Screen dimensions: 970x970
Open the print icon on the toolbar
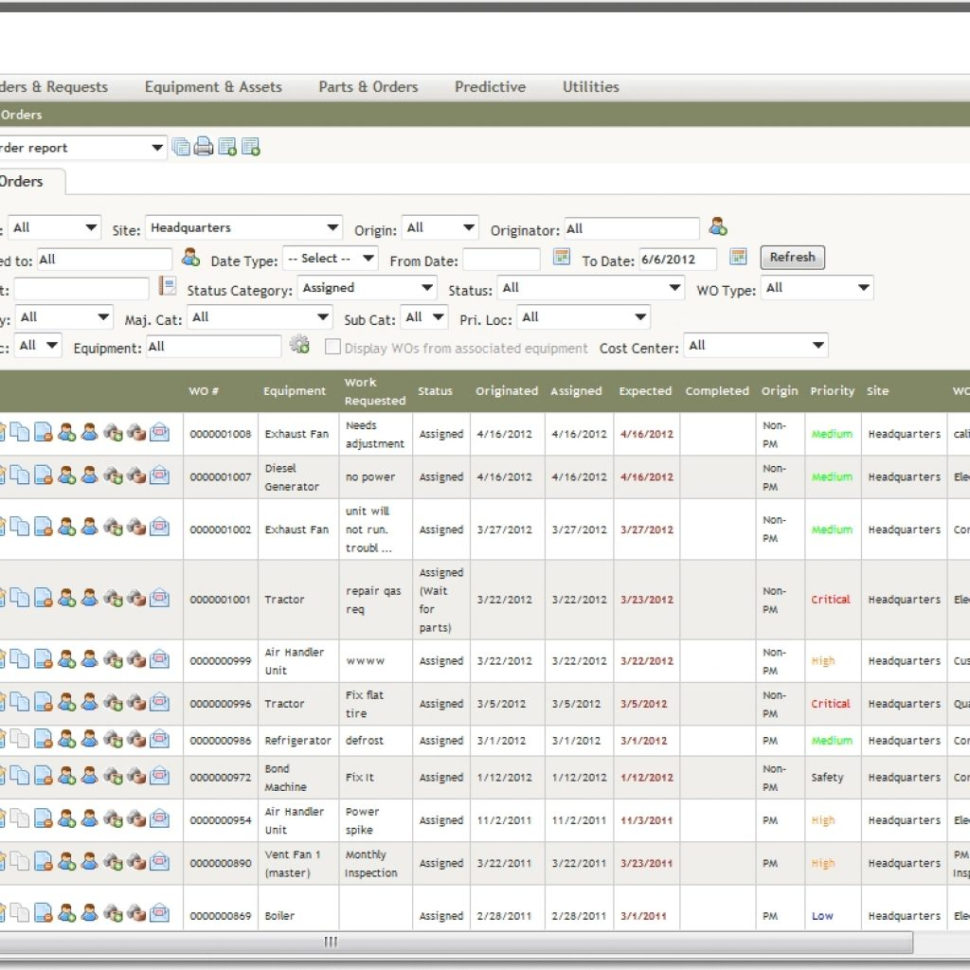tap(203, 147)
